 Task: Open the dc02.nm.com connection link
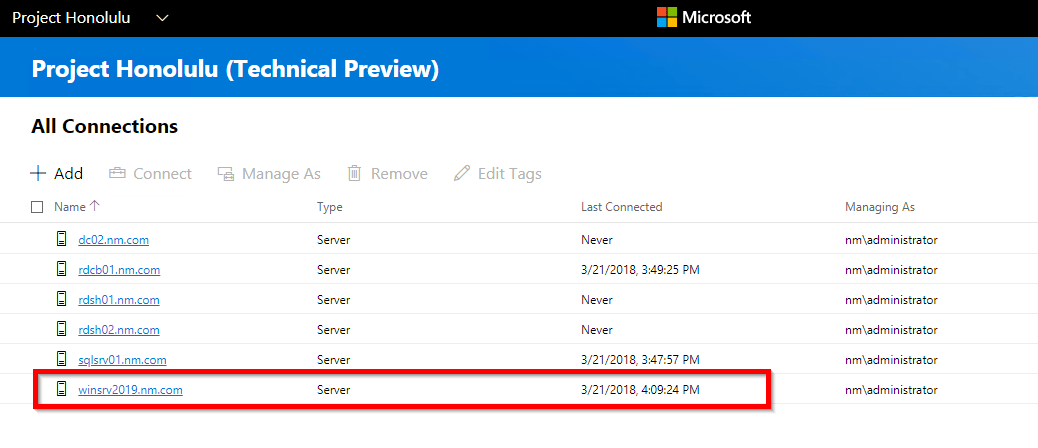pyautogui.click(x=113, y=240)
